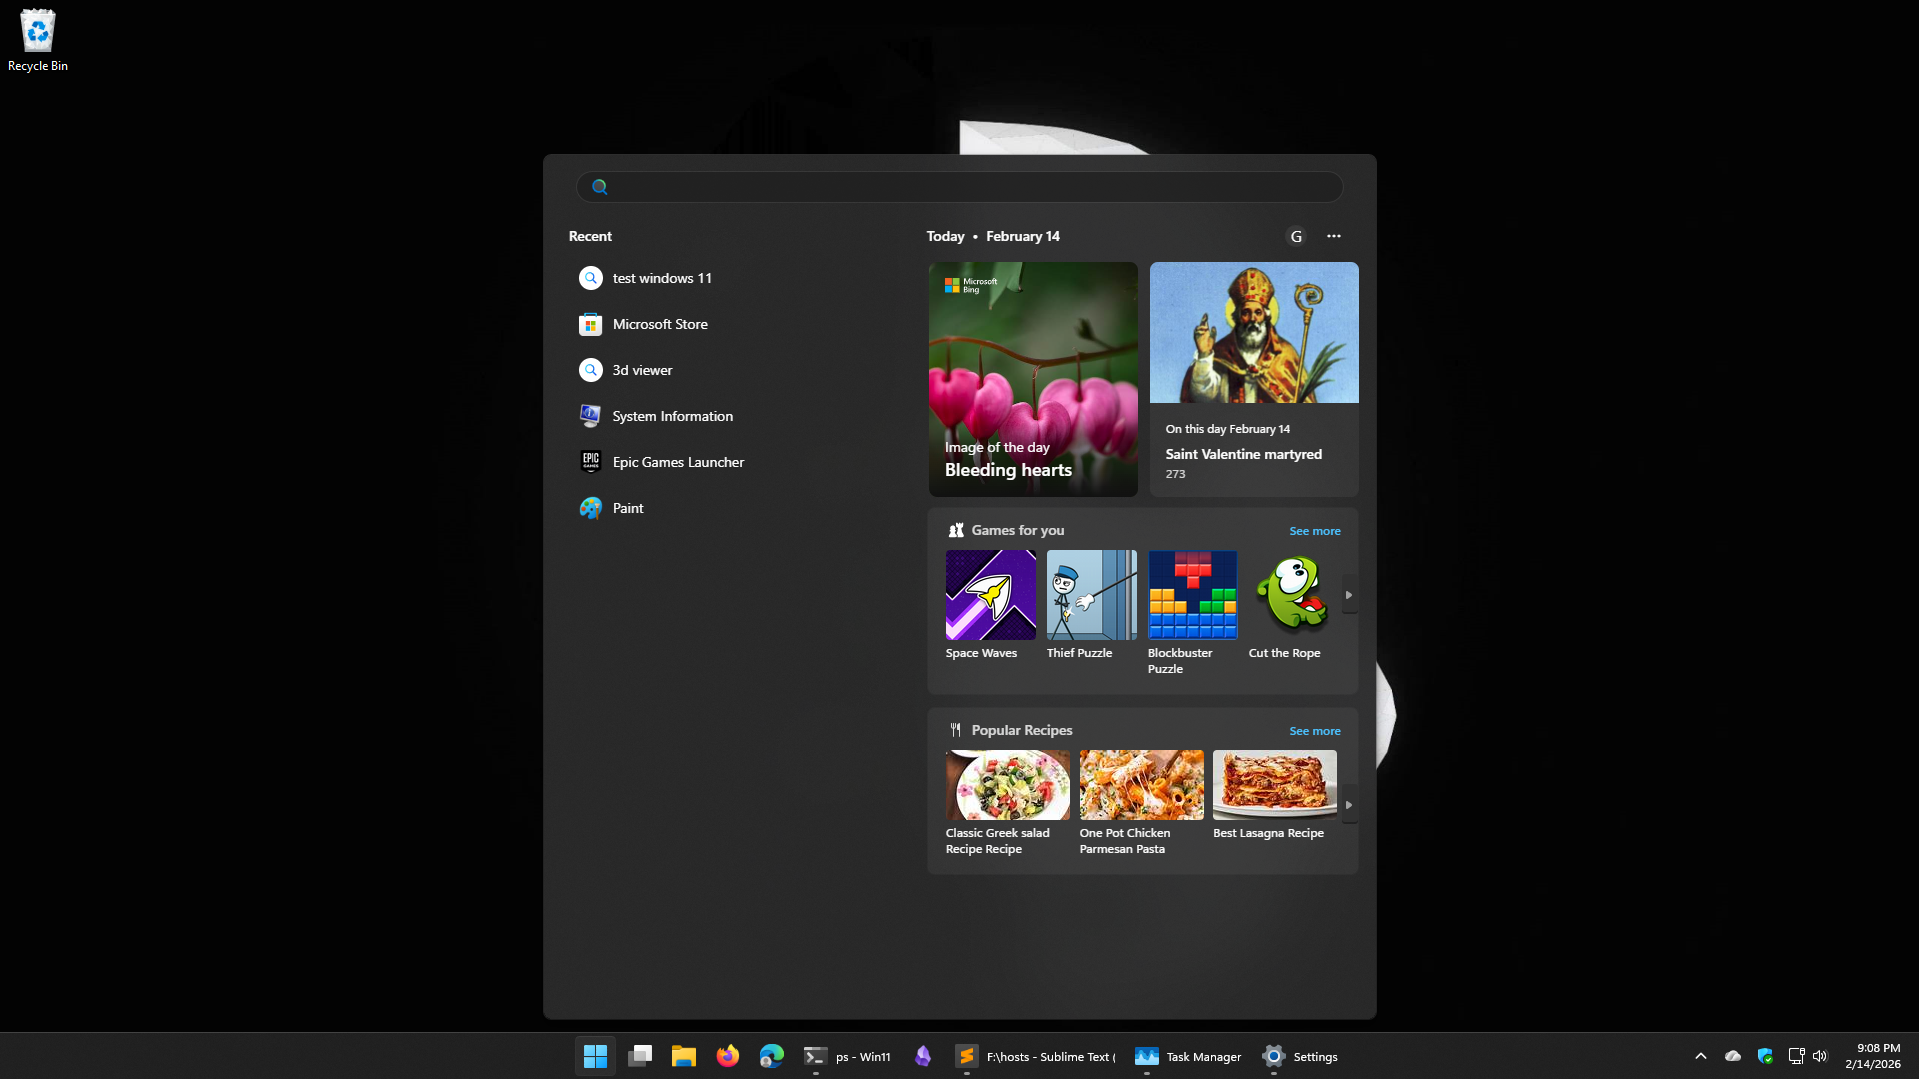Launch Epic Games Launcher from recents
Viewport: 1919px width, 1079px height.
[677, 462]
